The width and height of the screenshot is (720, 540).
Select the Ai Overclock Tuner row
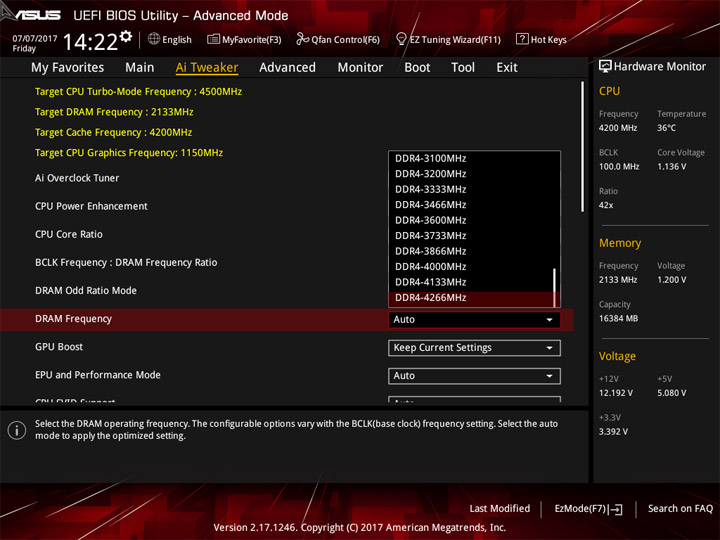77,178
